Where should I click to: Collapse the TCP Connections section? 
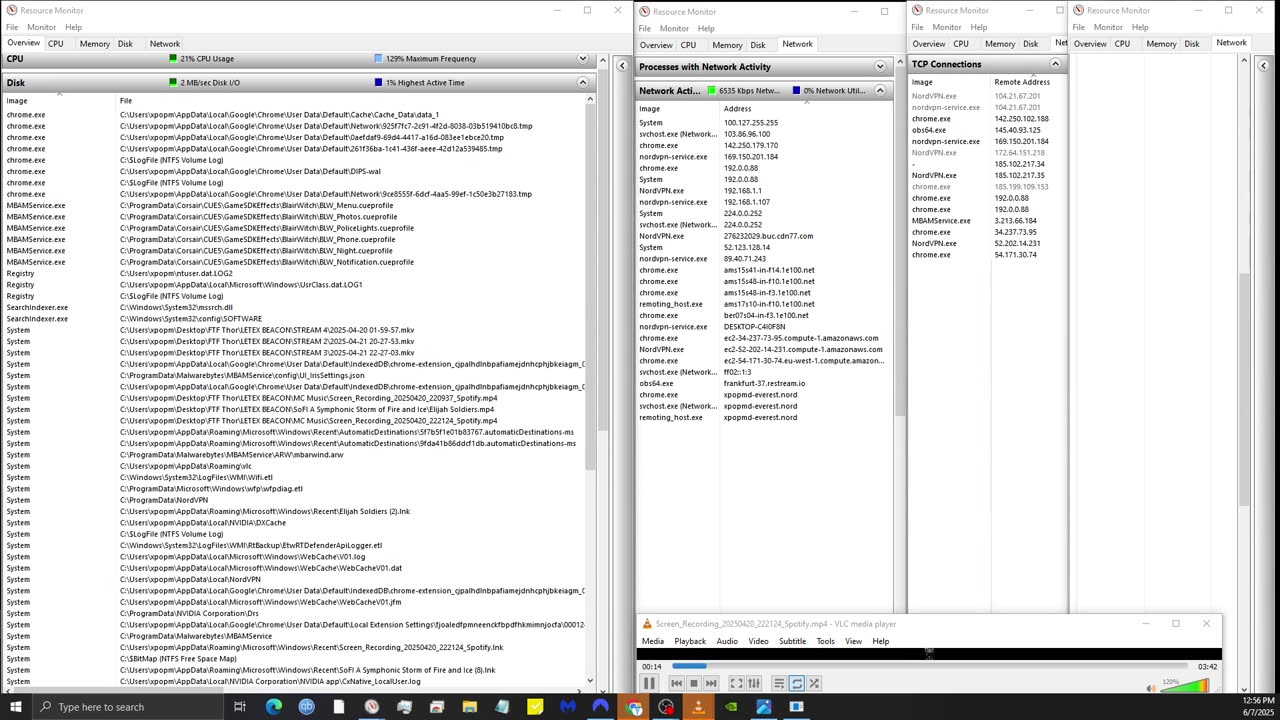(x=1055, y=64)
